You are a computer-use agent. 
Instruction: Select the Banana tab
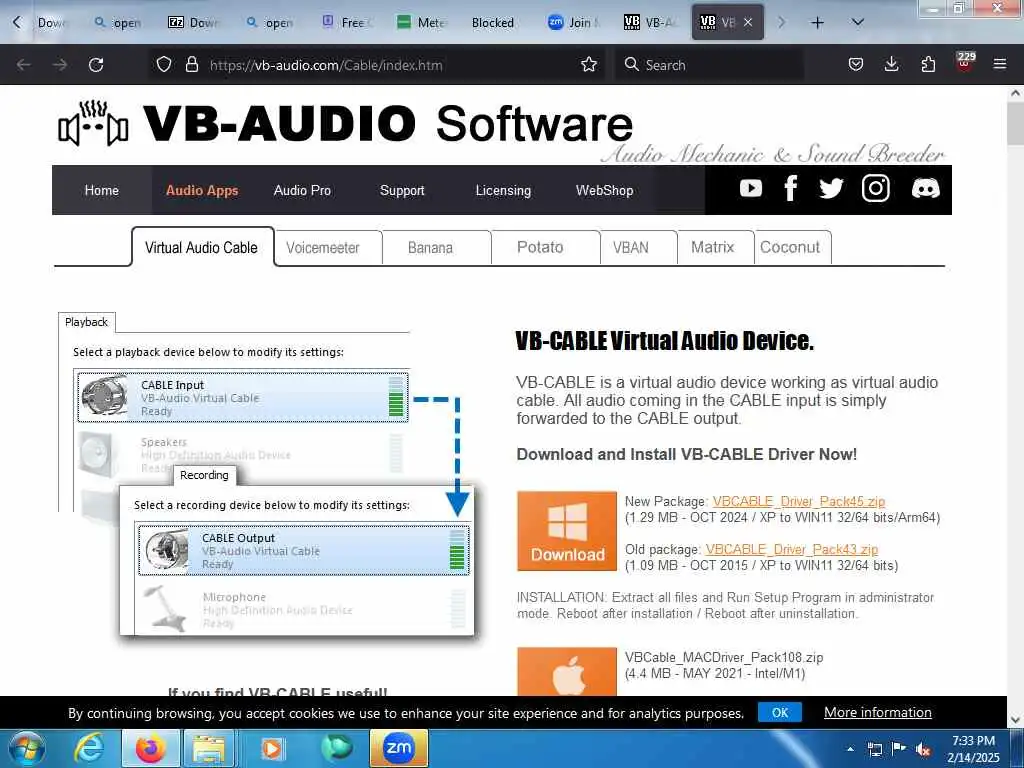click(430, 248)
